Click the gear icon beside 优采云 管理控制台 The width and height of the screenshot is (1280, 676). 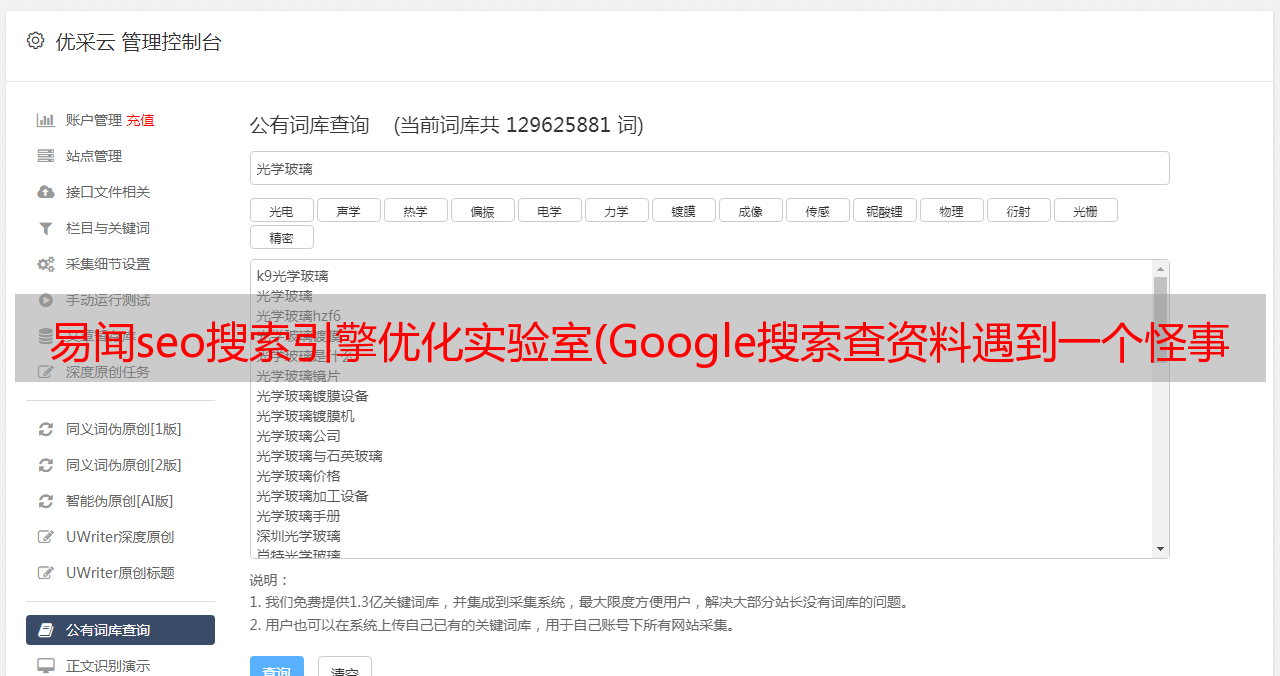coord(36,41)
